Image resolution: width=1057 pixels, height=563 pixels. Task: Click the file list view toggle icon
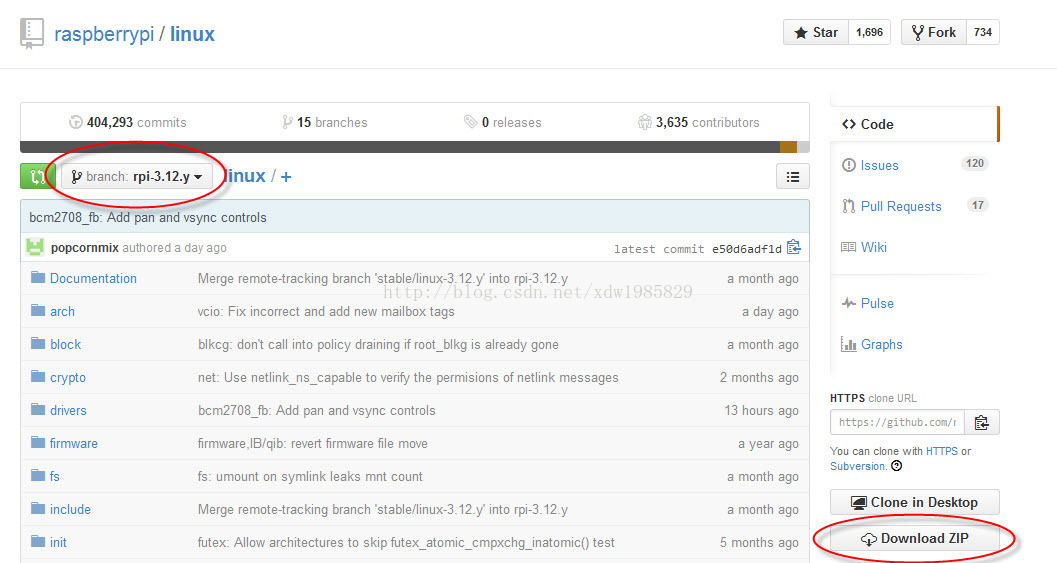tap(793, 177)
